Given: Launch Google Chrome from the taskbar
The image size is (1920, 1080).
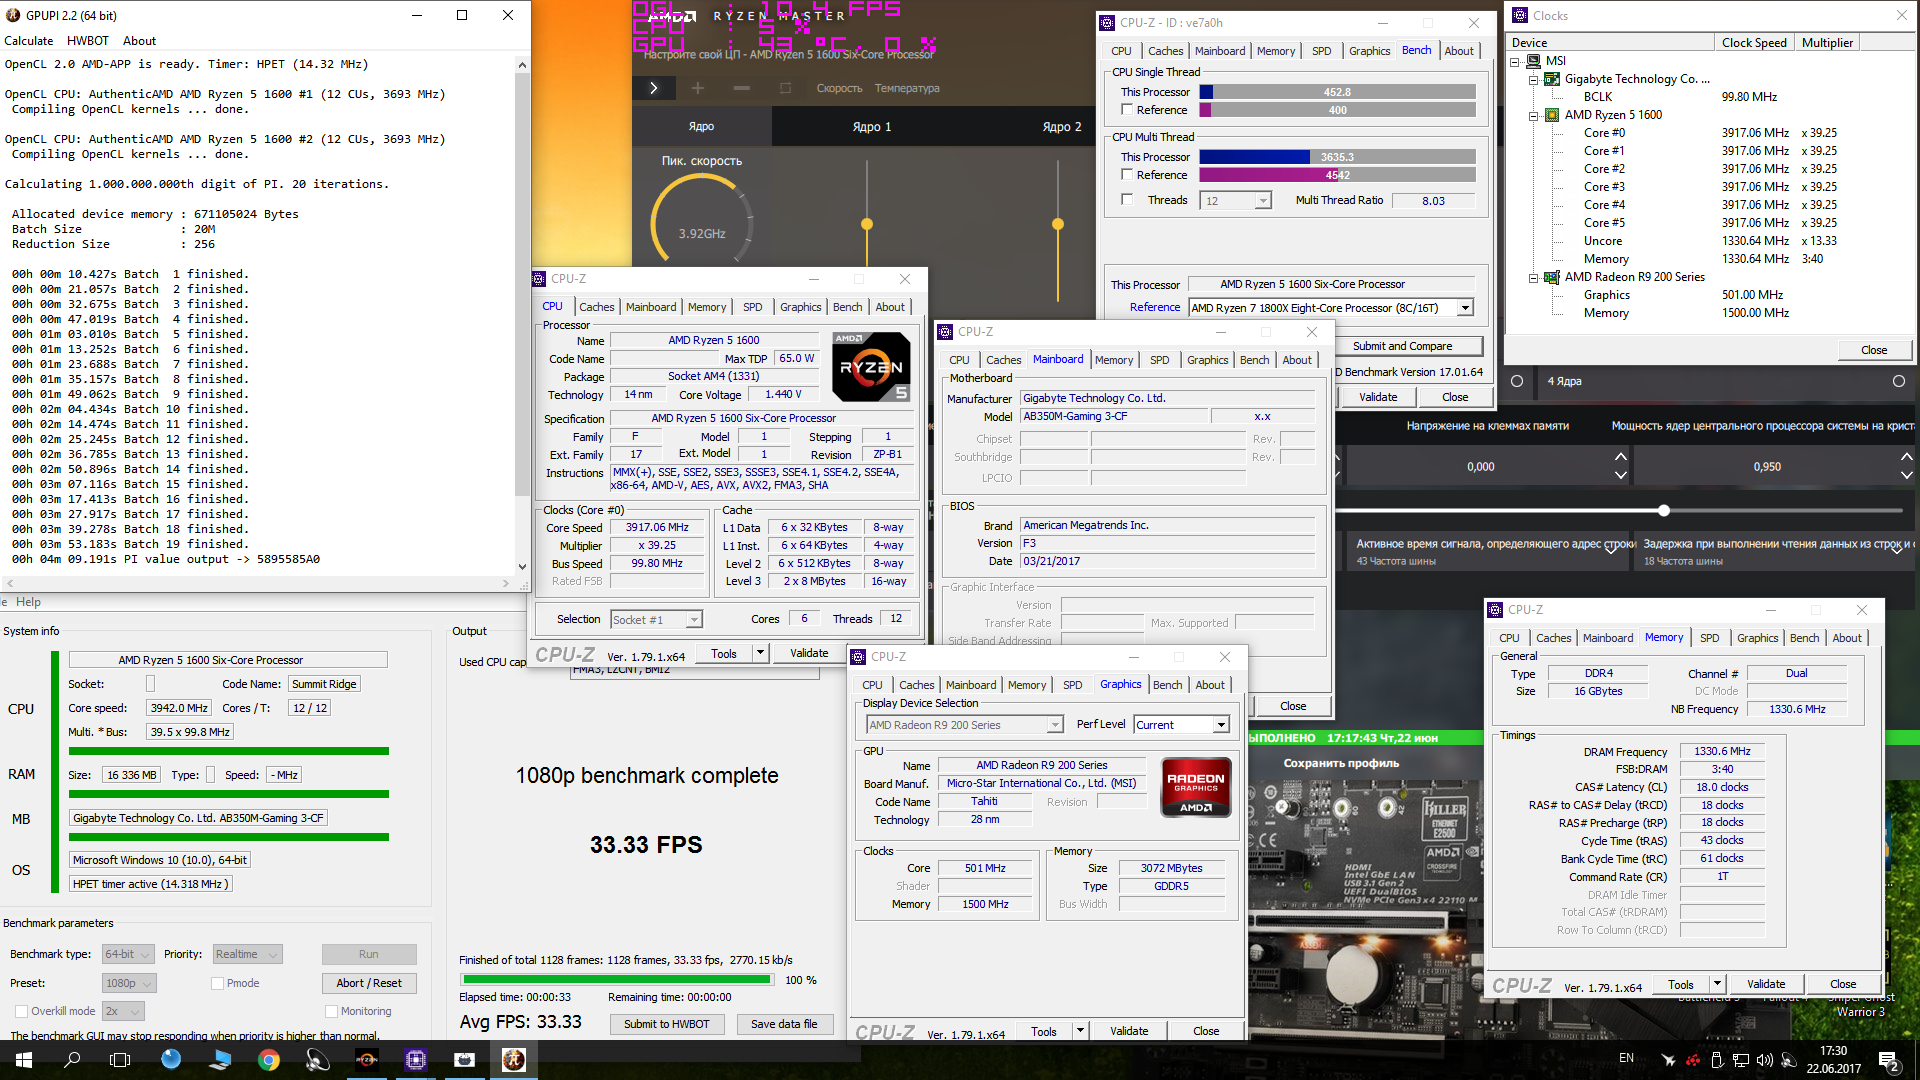Looking at the screenshot, I should point(268,1060).
